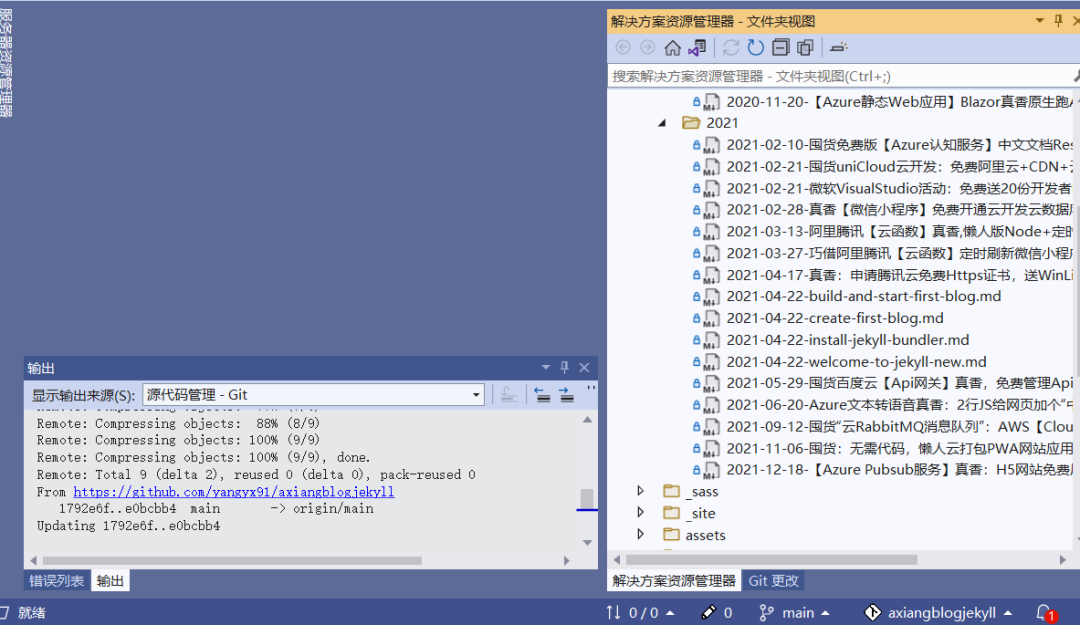Select 2021-04-22-welcome-to-jekyll-new.md file
Screen dimensions: 1080x625
click(x=856, y=362)
